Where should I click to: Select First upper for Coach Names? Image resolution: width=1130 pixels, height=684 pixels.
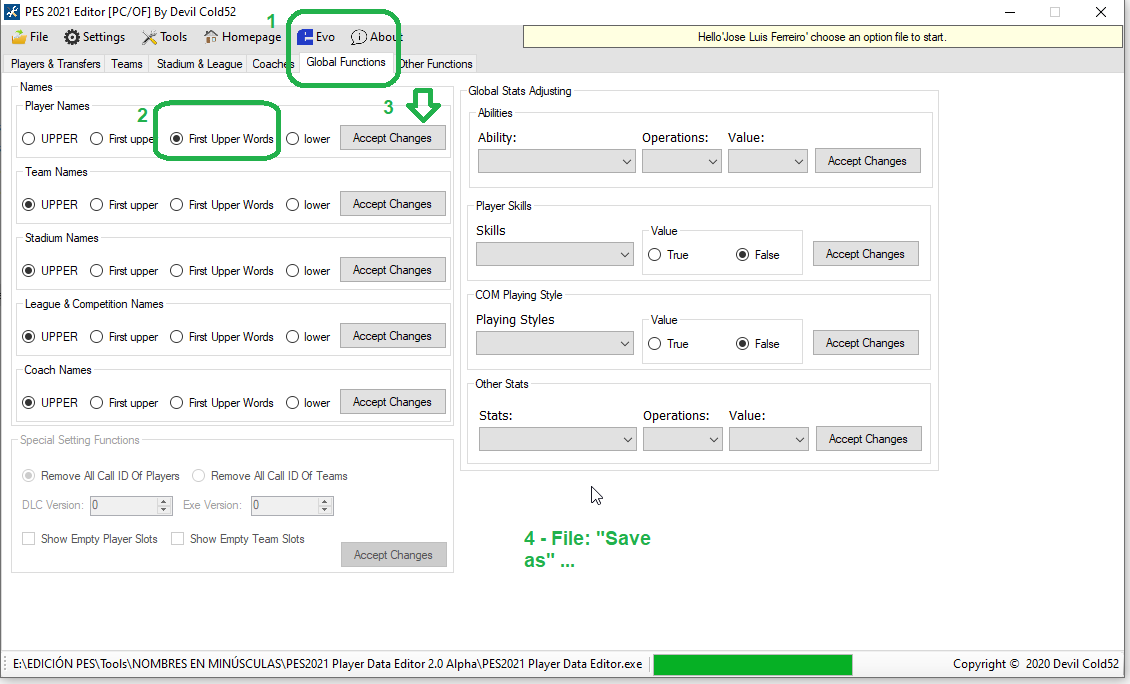point(124,403)
